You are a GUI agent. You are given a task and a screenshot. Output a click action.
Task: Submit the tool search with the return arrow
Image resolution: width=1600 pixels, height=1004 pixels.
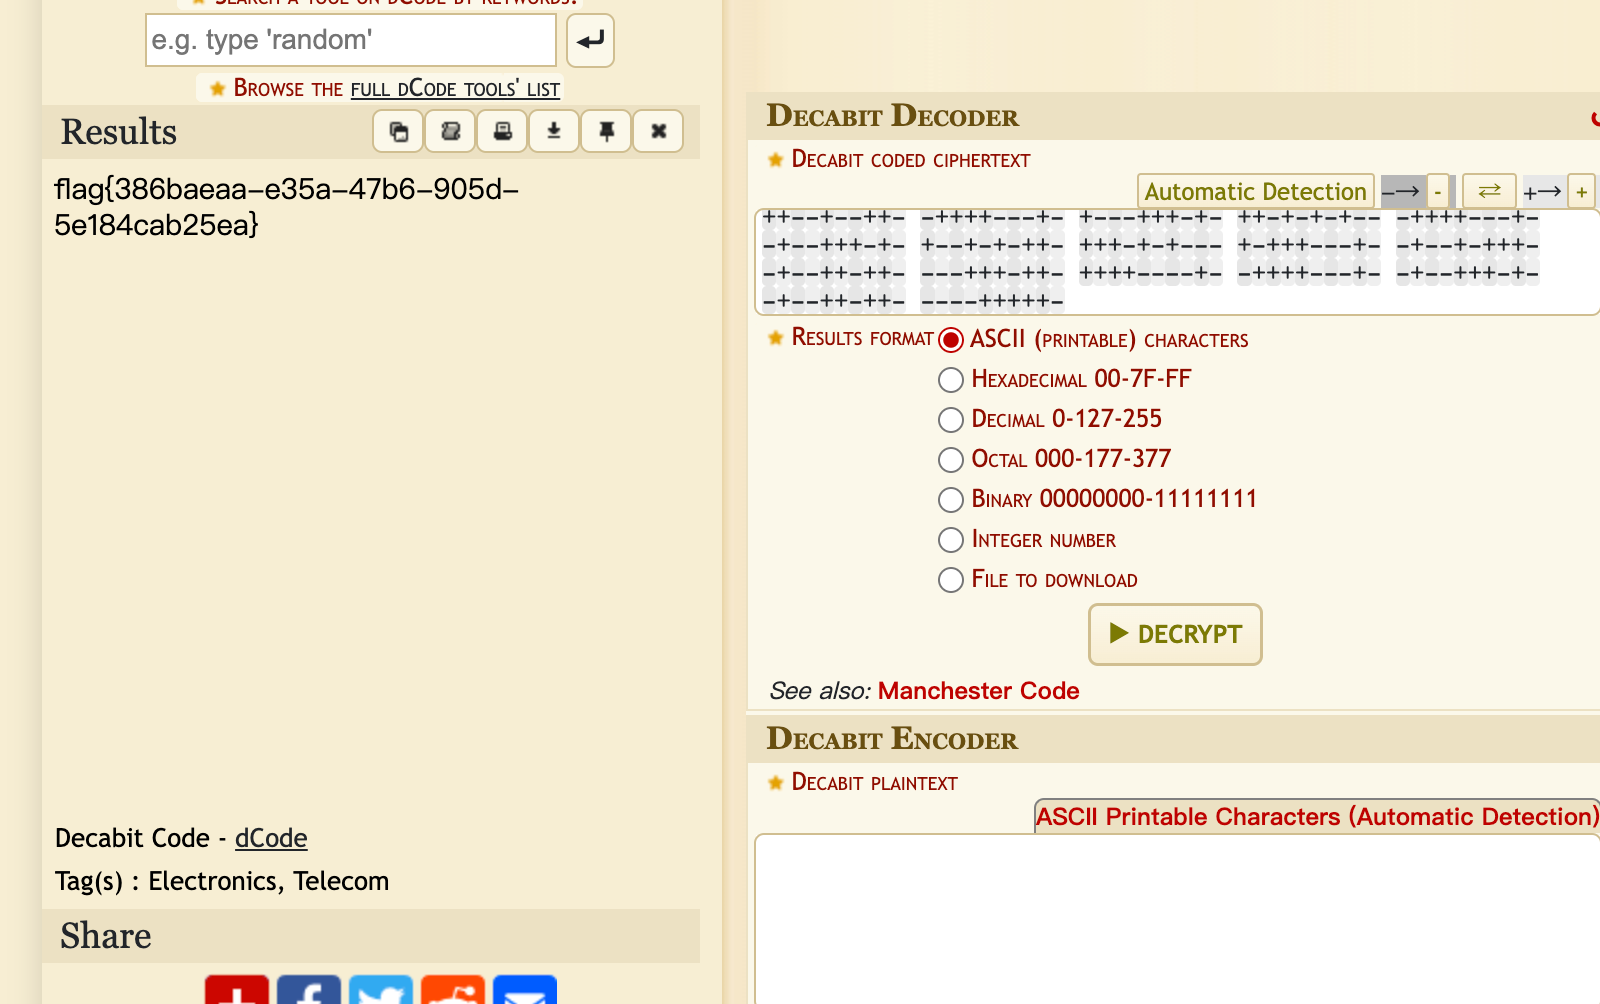[x=590, y=41]
